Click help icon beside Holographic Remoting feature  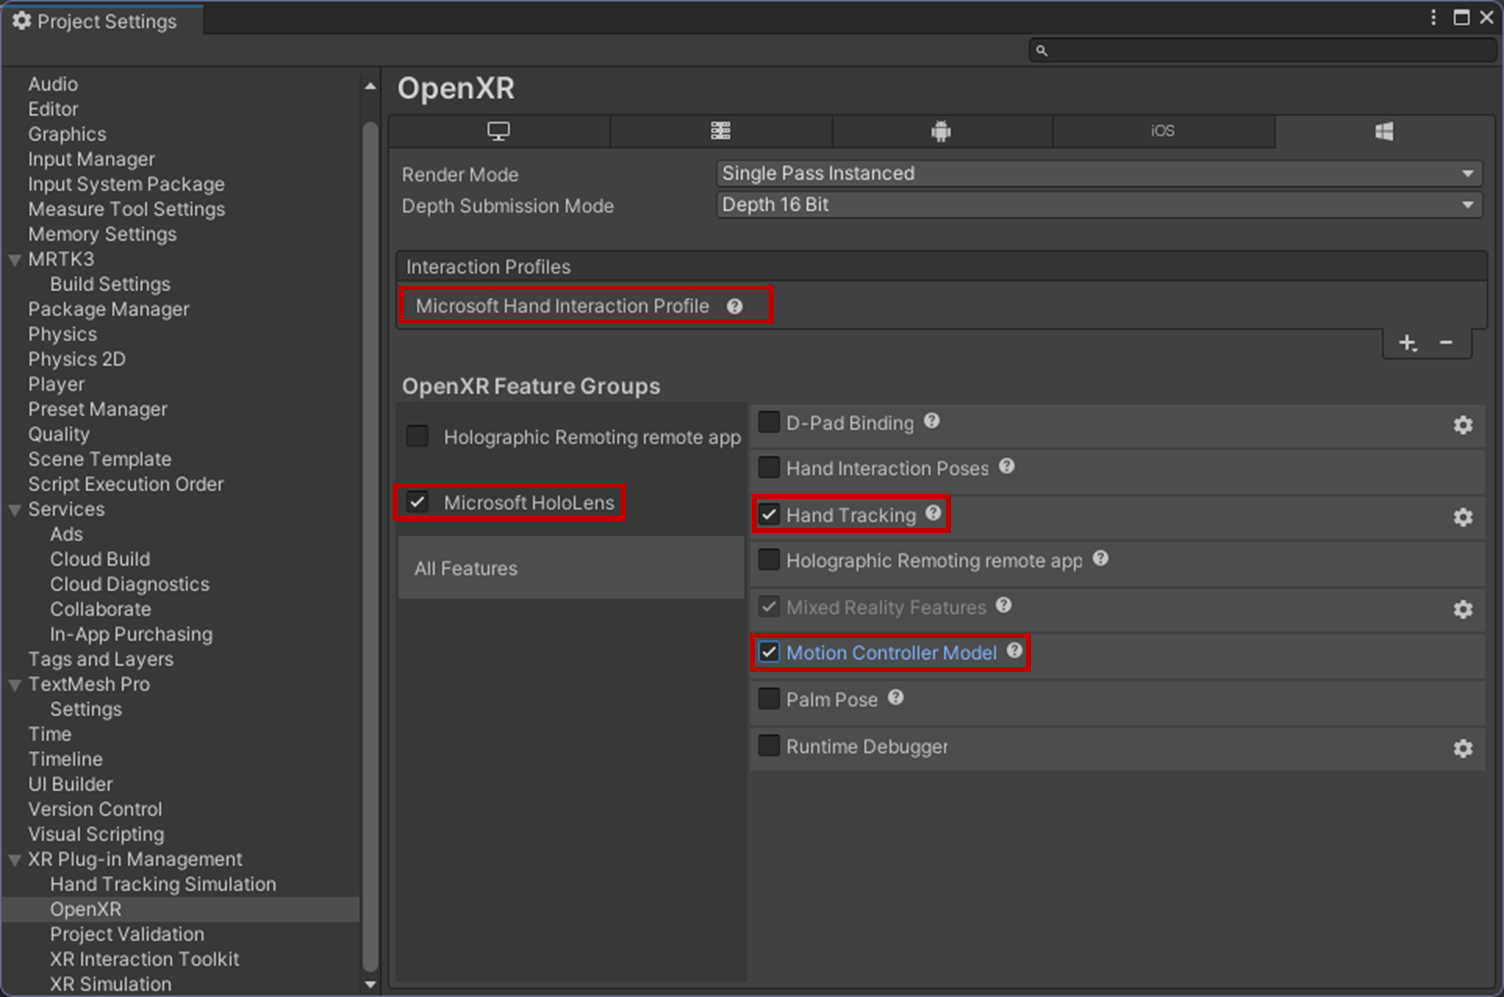pyautogui.click(x=1101, y=558)
